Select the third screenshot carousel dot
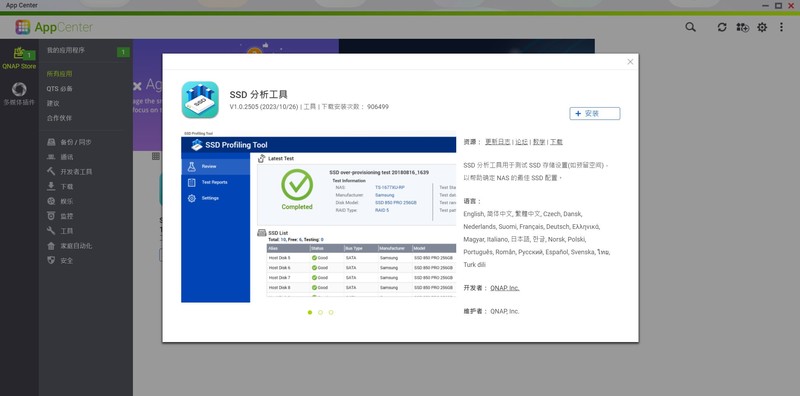 (x=331, y=312)
